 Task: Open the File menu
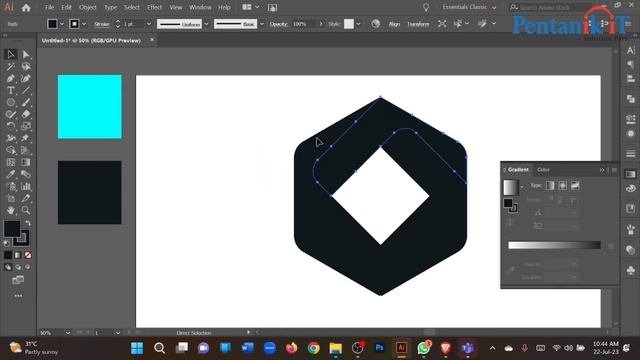(x=49, y=7)
